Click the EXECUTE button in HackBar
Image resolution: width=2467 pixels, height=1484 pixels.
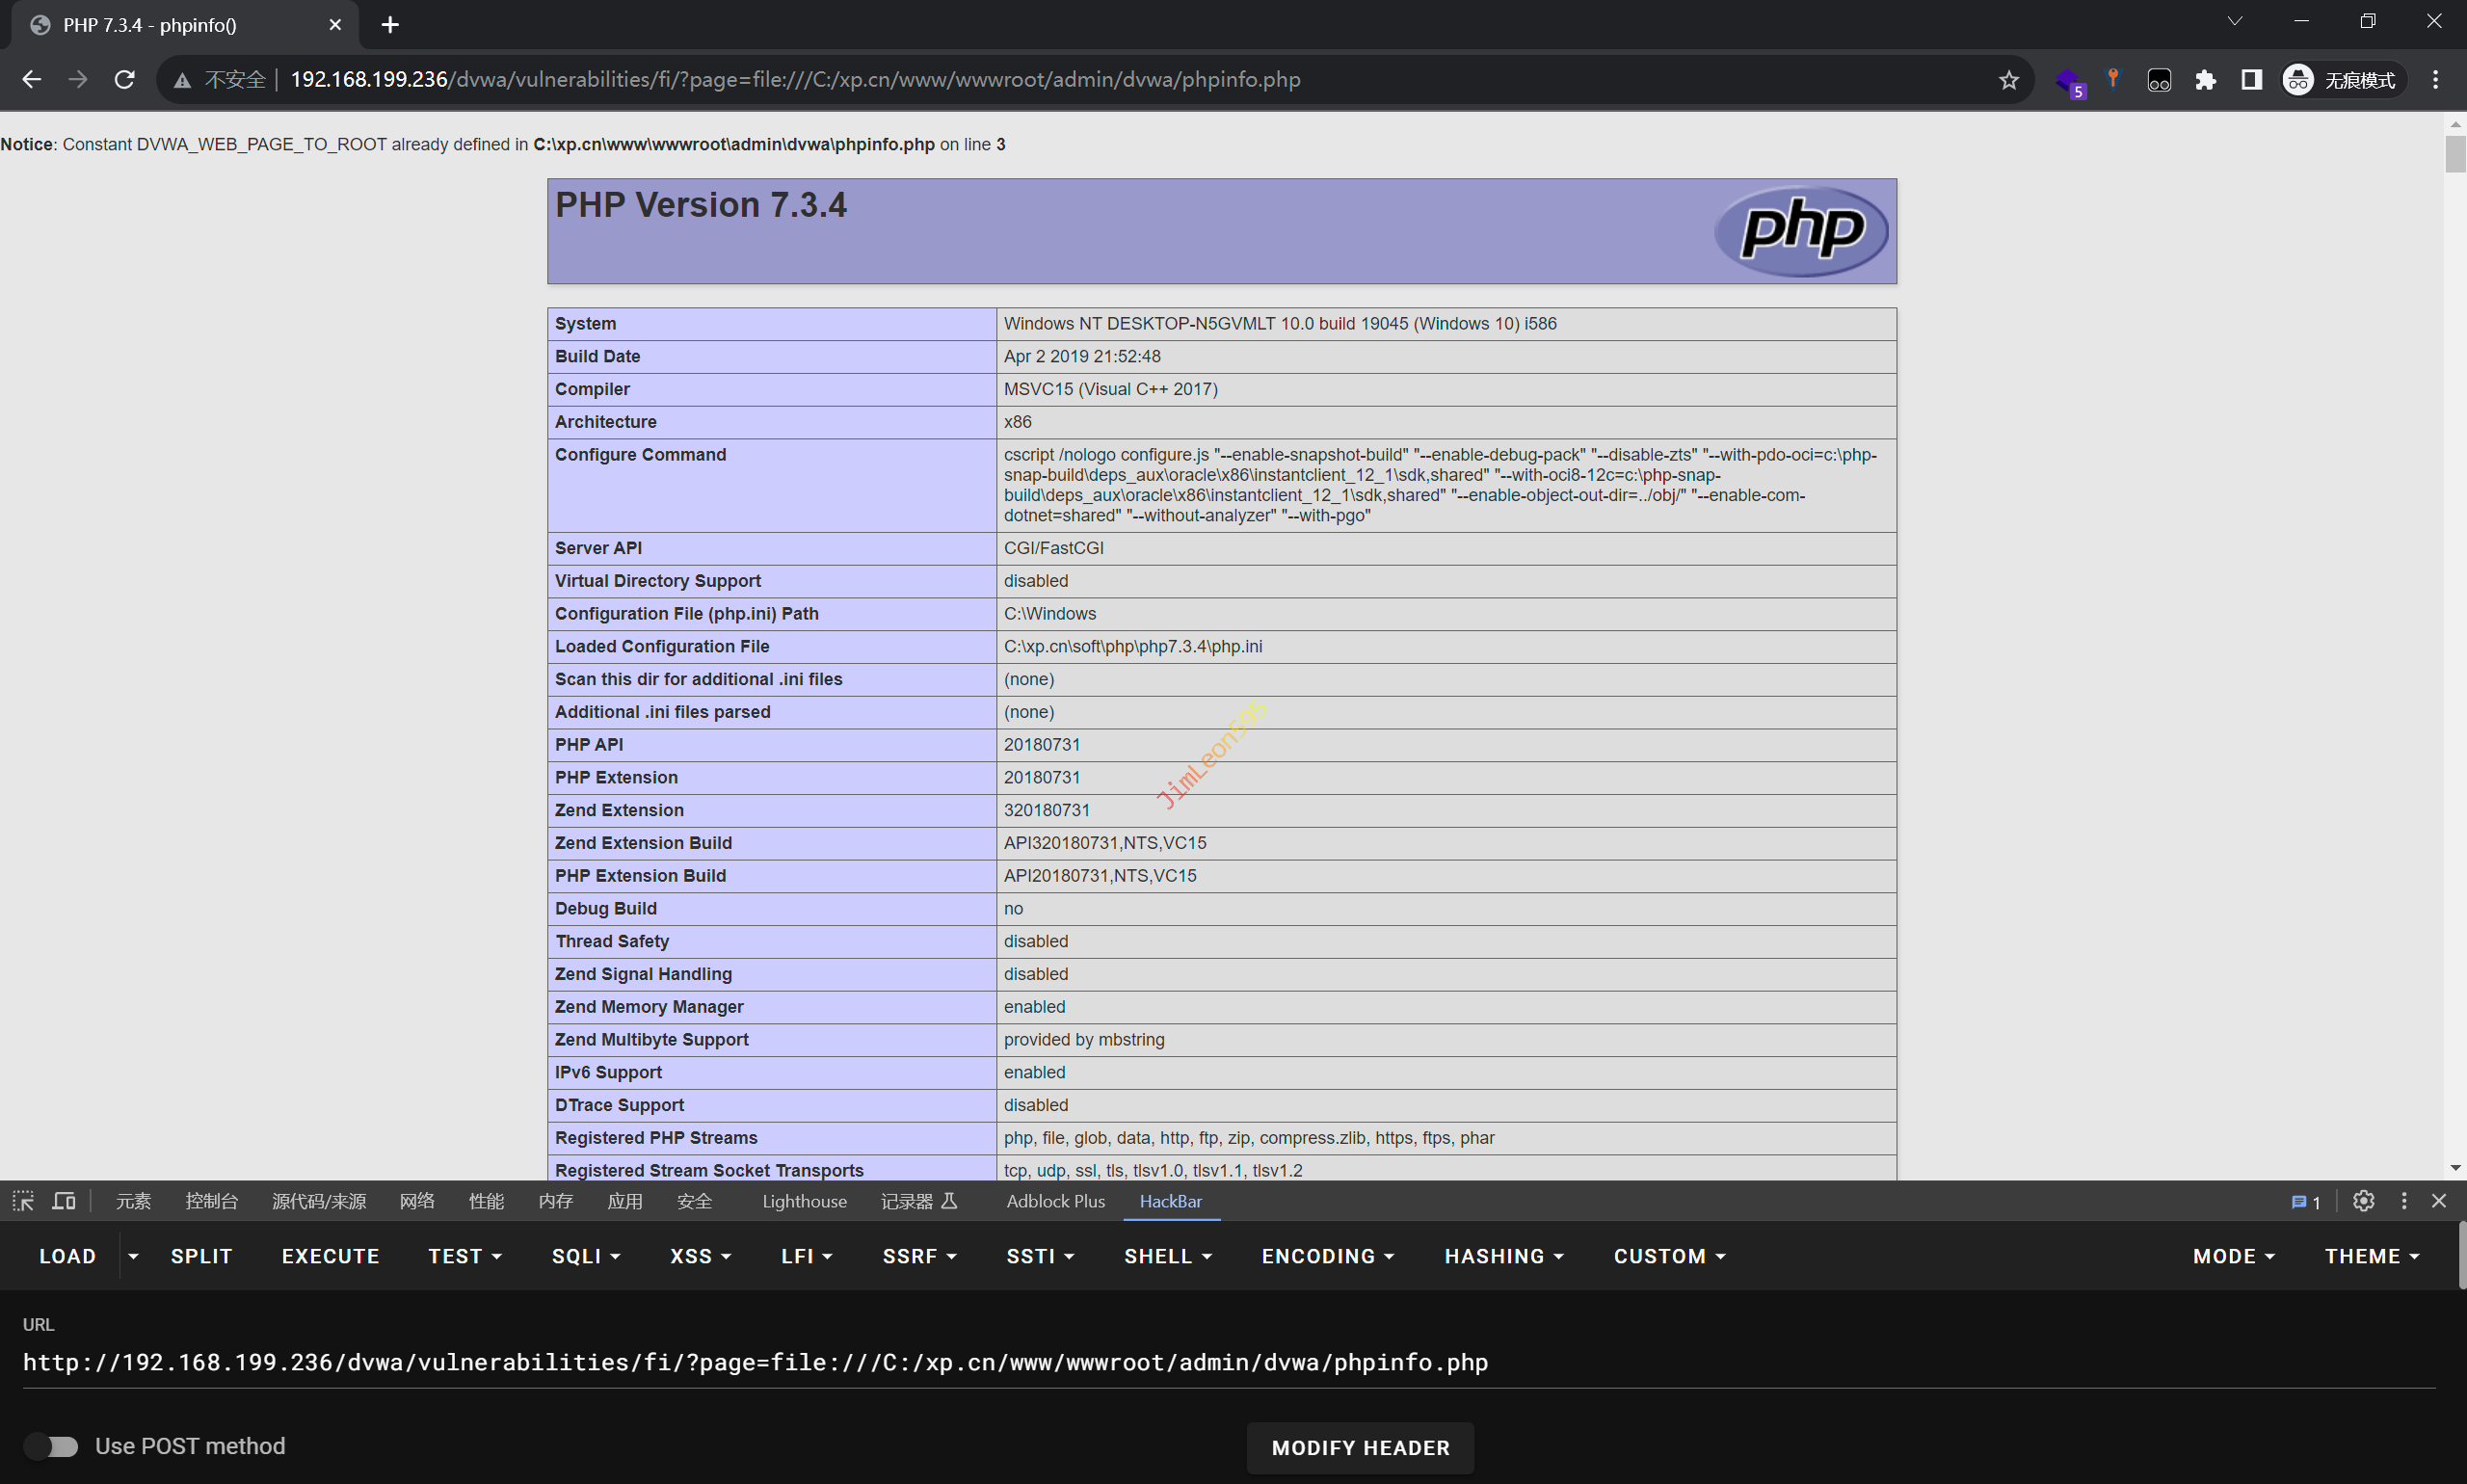[x=330, y=1256]
